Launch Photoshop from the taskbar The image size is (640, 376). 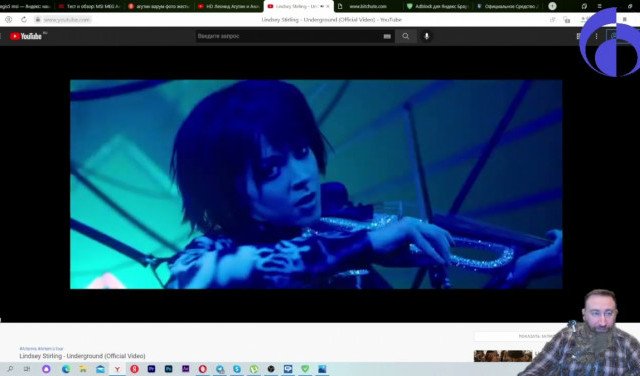pos(169,369)
